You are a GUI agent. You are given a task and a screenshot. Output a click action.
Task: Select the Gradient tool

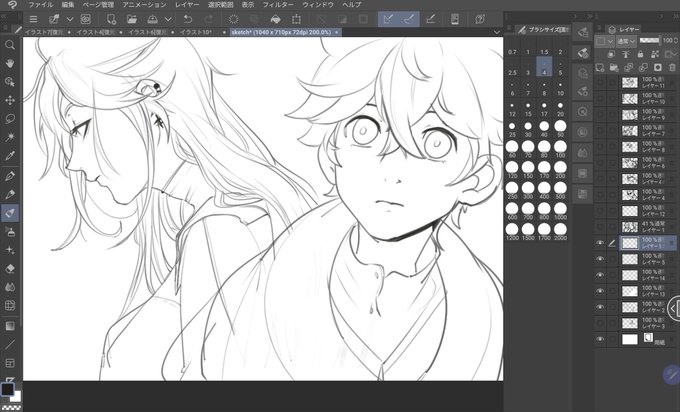[x=10, y=325]
